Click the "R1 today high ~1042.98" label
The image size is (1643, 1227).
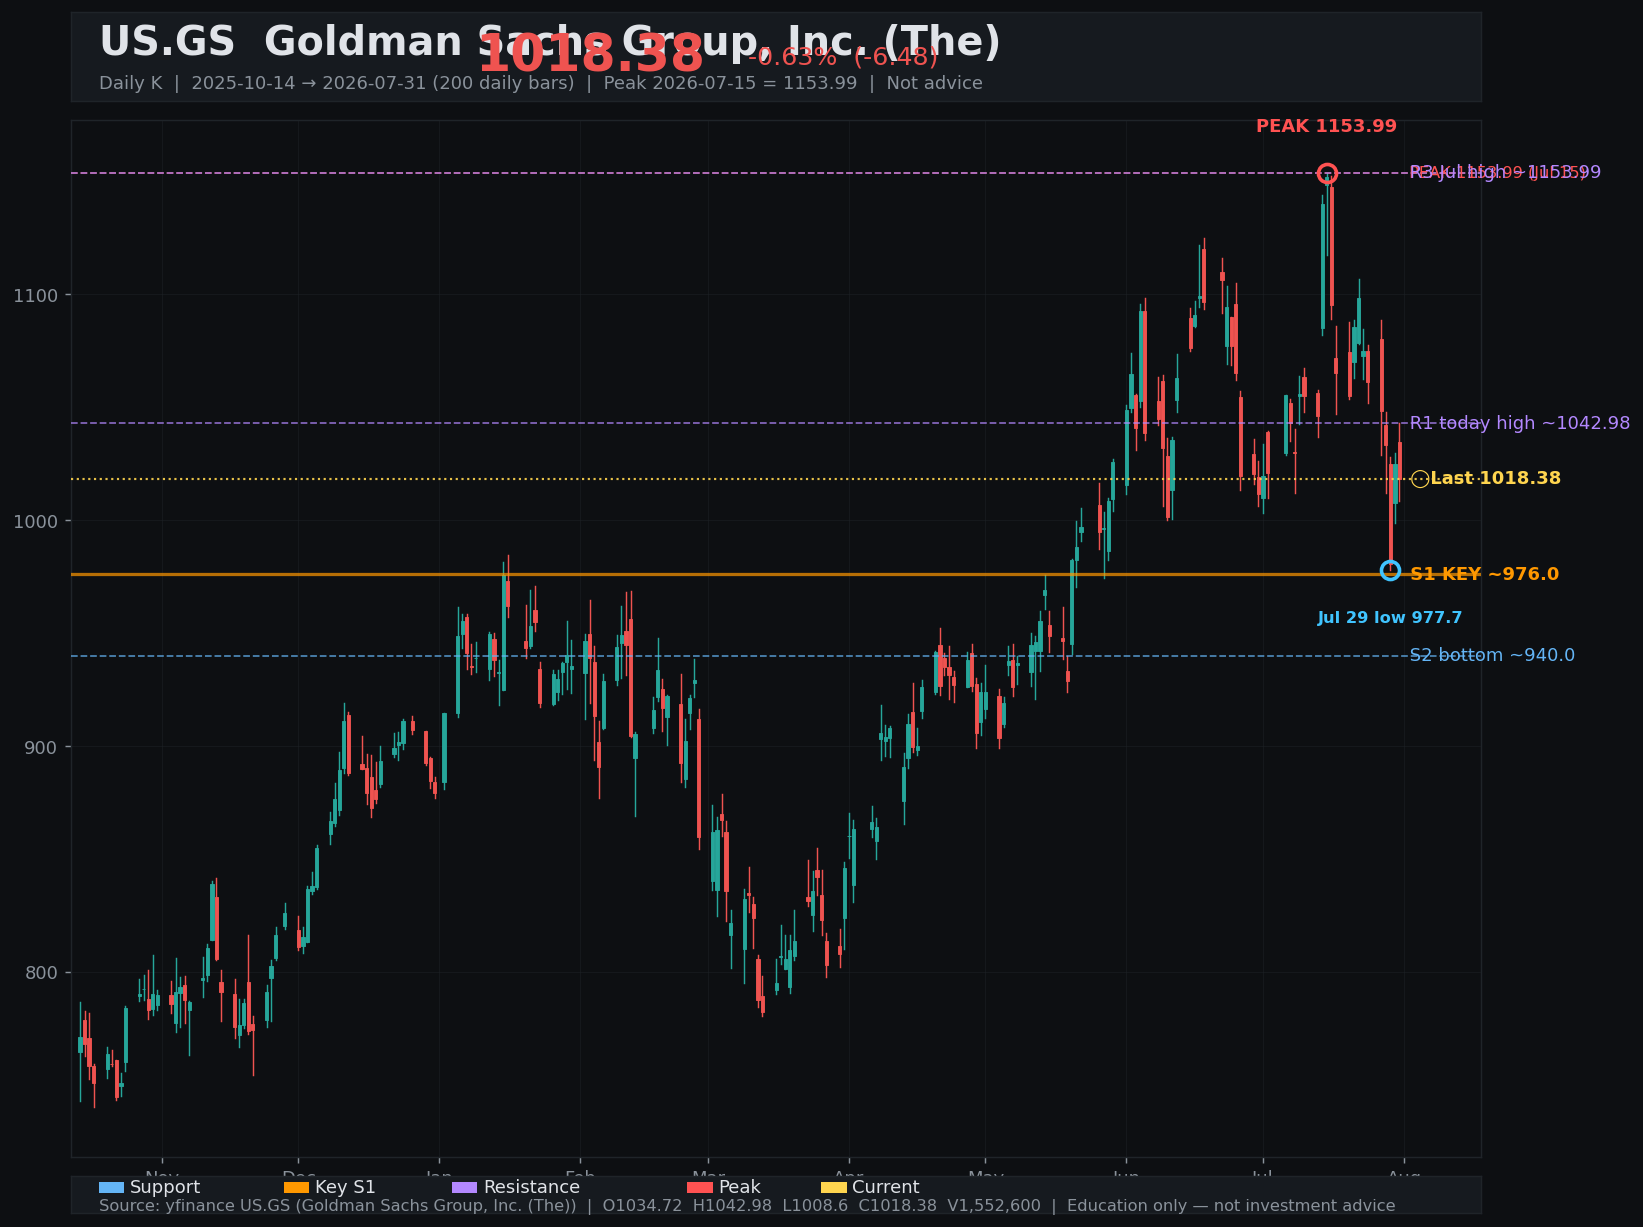(x=1520, y=423)
